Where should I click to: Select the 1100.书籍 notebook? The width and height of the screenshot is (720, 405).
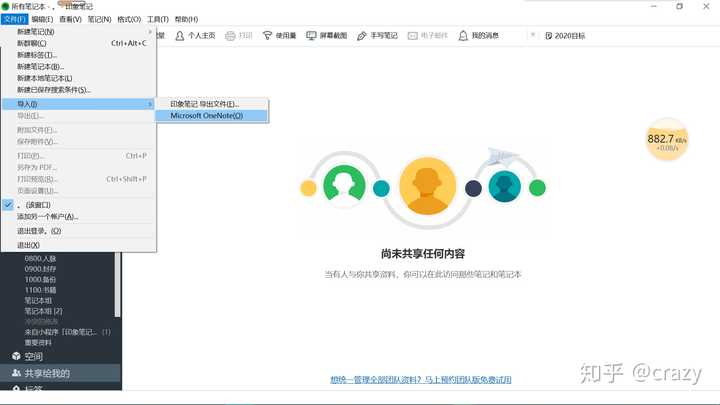pos(42,288)
